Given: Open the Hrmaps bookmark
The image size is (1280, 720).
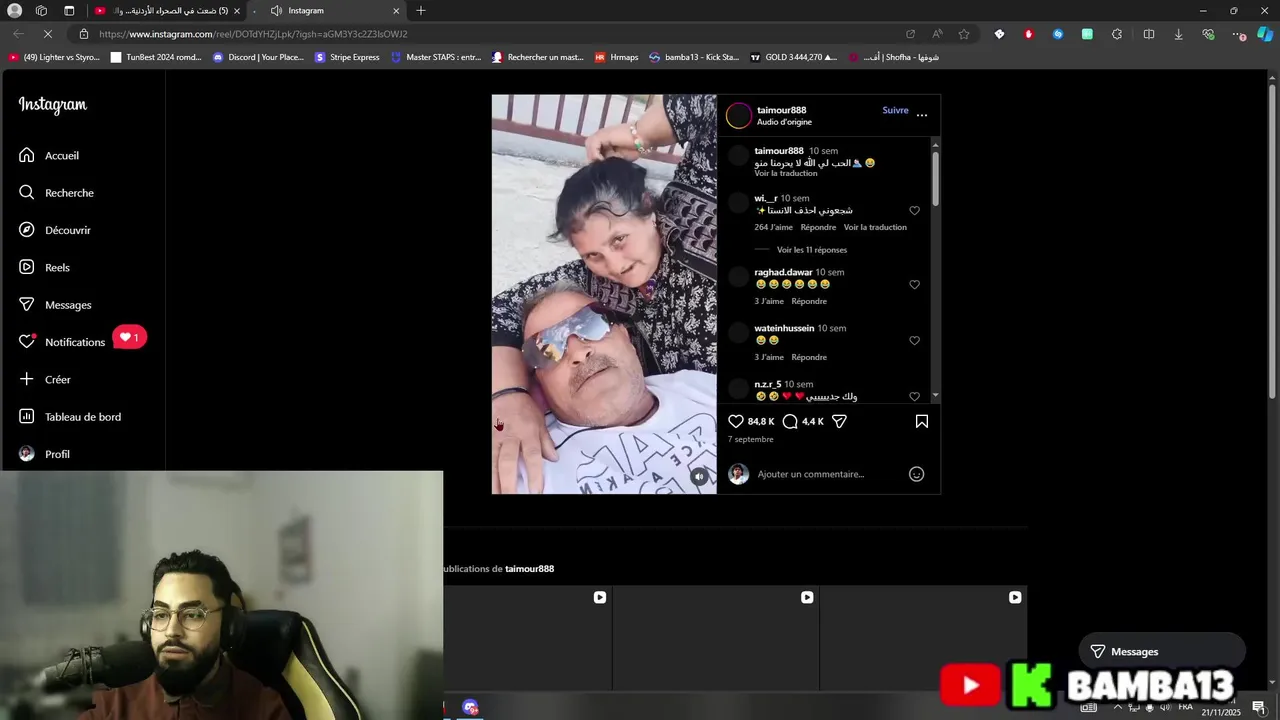Looking at the screenshot, I should 616,58.
